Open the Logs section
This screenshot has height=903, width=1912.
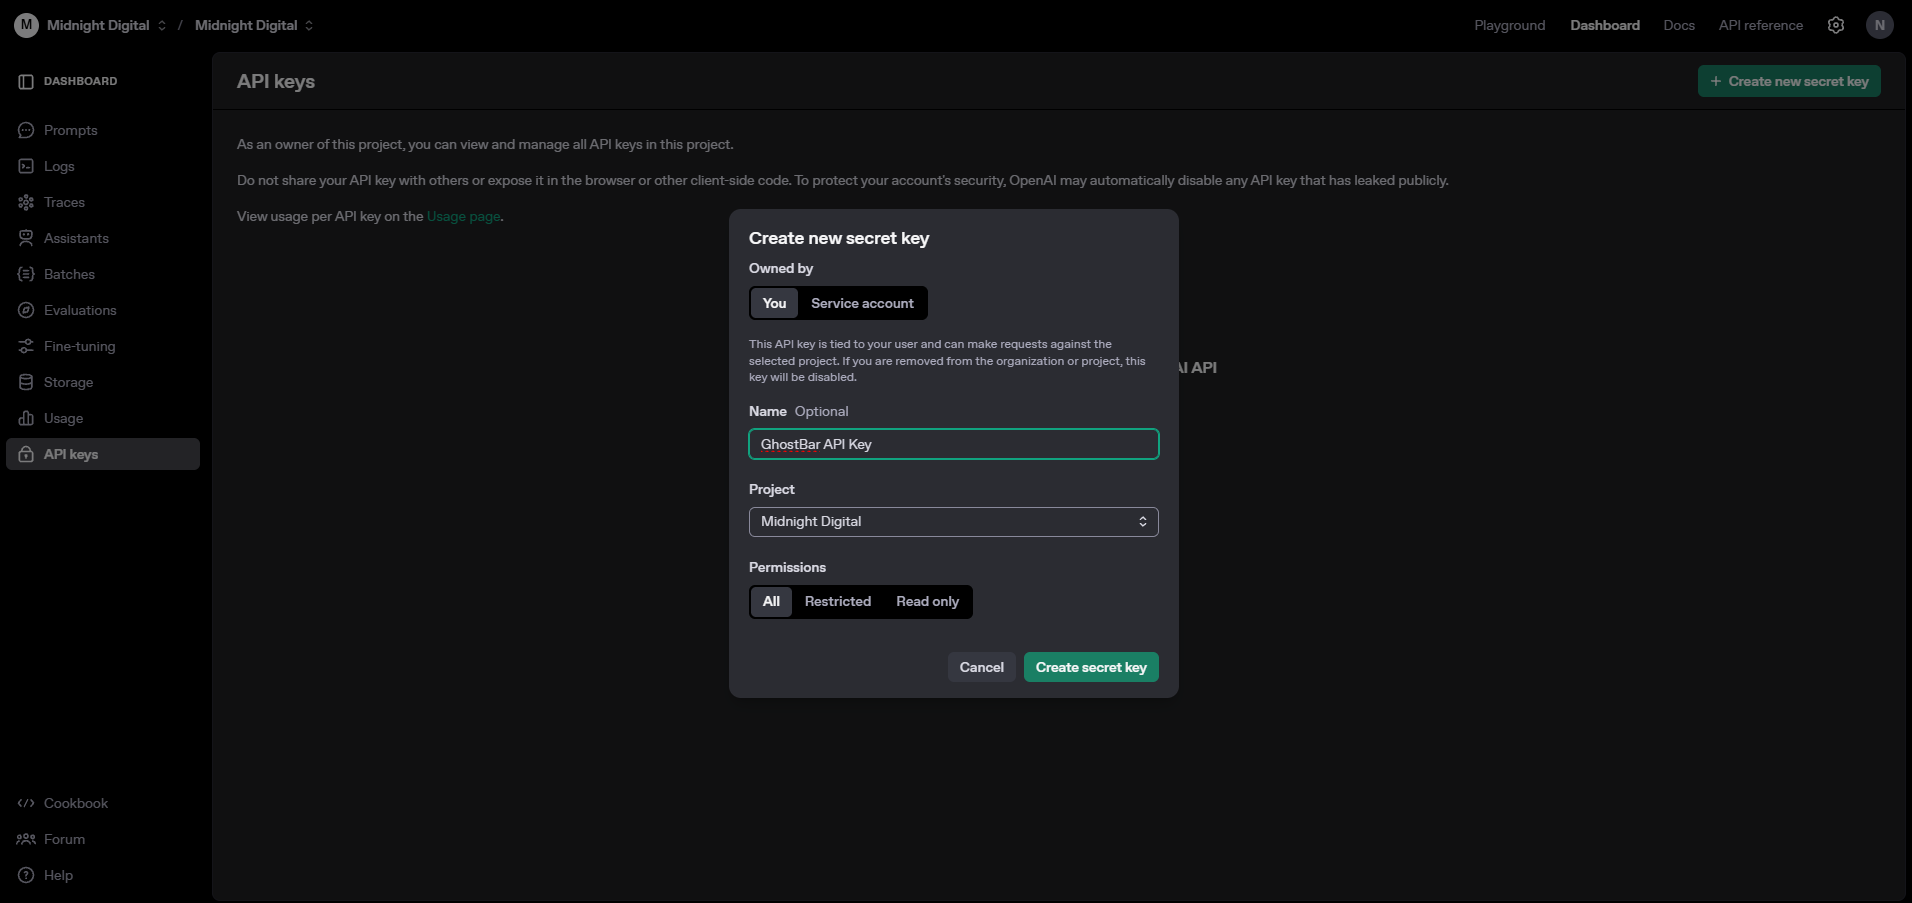point(59,166)
